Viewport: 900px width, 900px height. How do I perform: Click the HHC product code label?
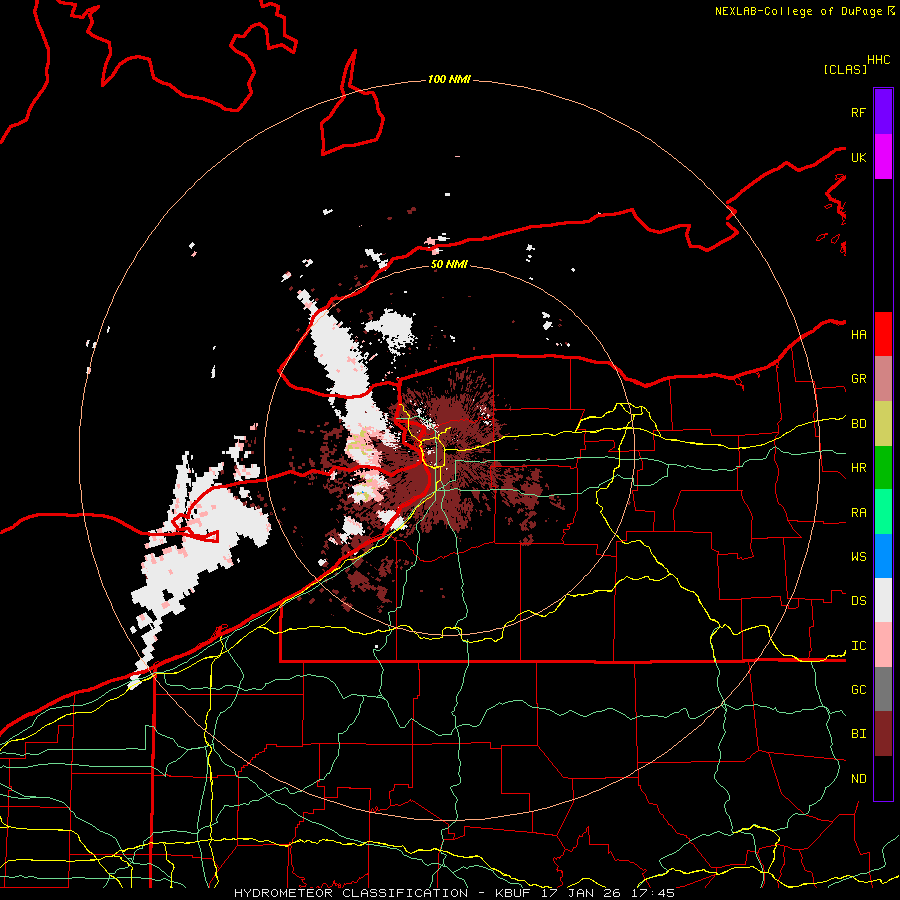click(878, 60)
